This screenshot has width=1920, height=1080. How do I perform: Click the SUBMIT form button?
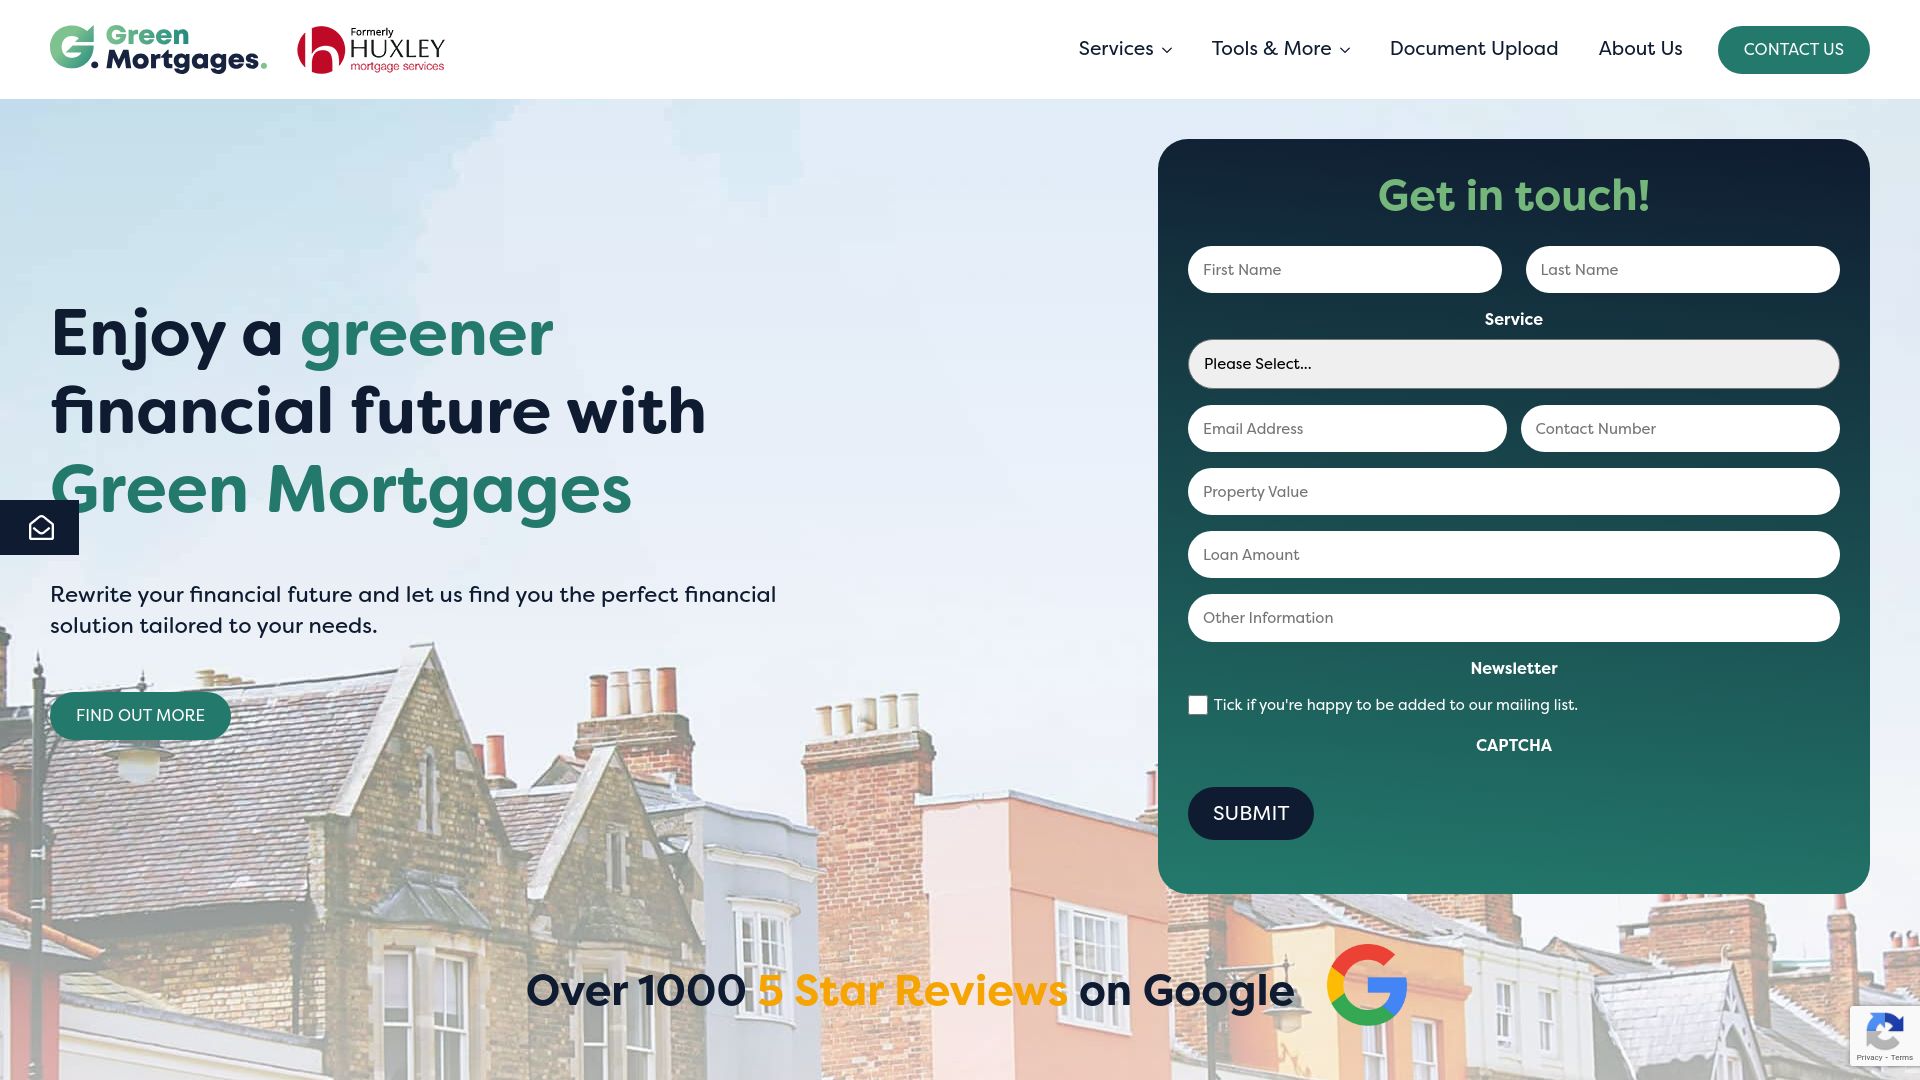(x=1250, y=814)
